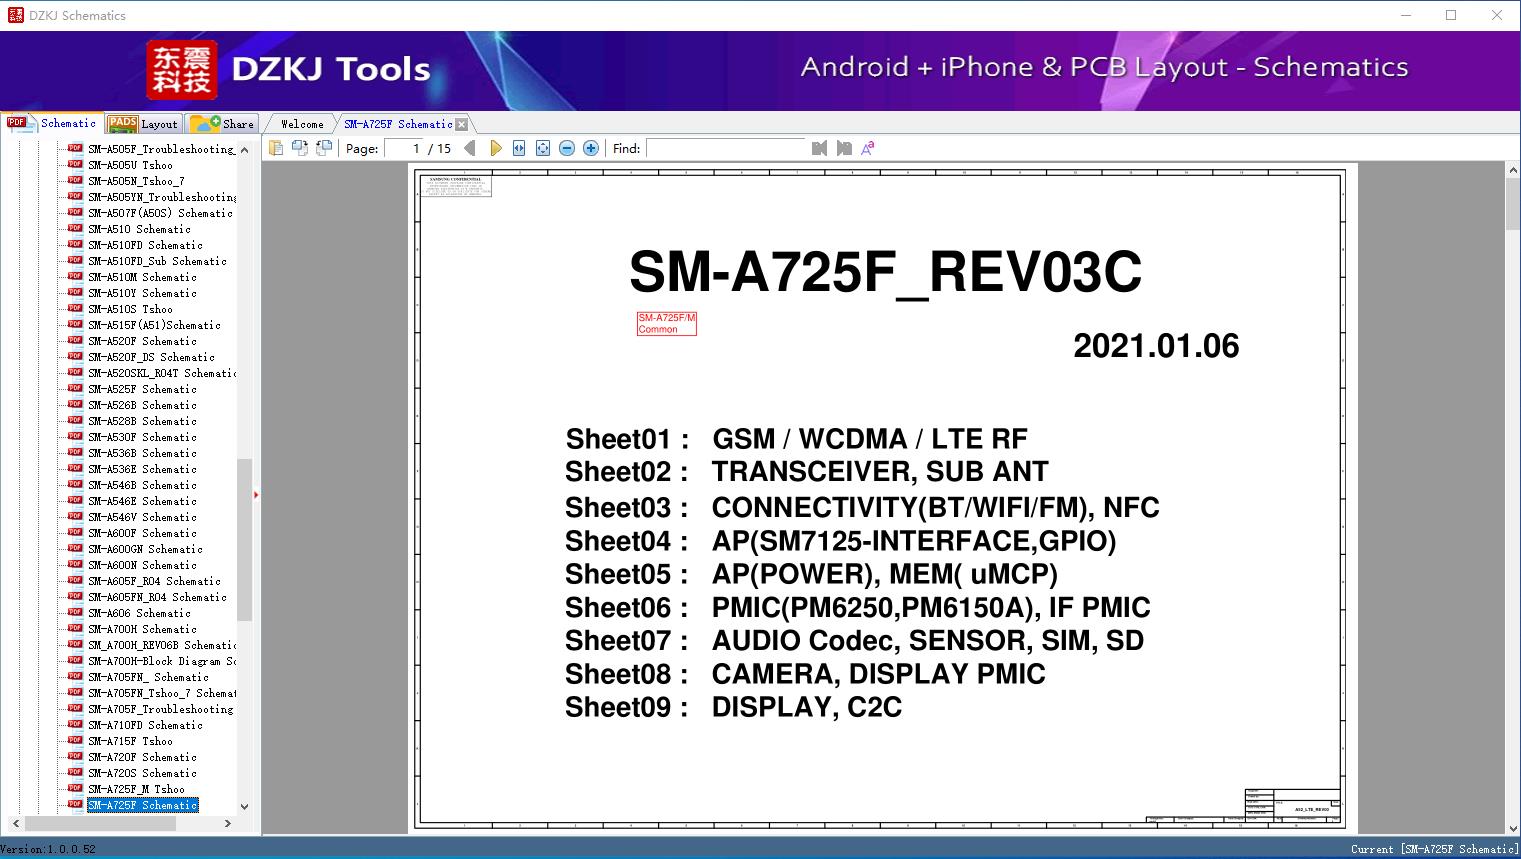
Task: Close the SM-A725F Schematic tab
Action: [461, 124]
